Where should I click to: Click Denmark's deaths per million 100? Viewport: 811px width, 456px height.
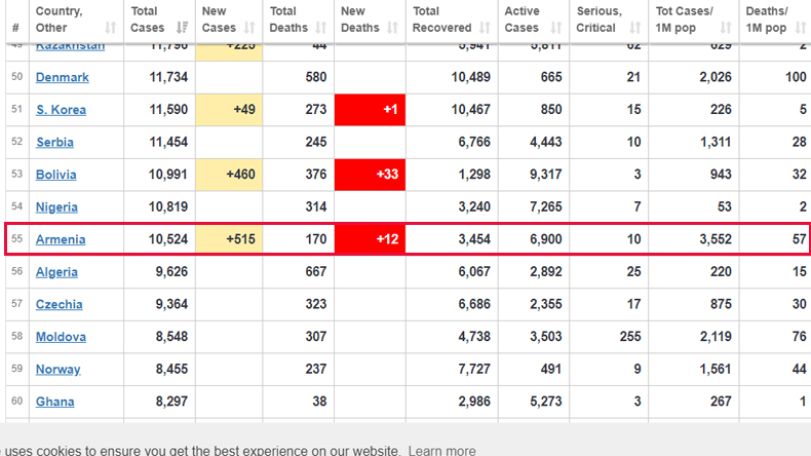pos(795,78)
